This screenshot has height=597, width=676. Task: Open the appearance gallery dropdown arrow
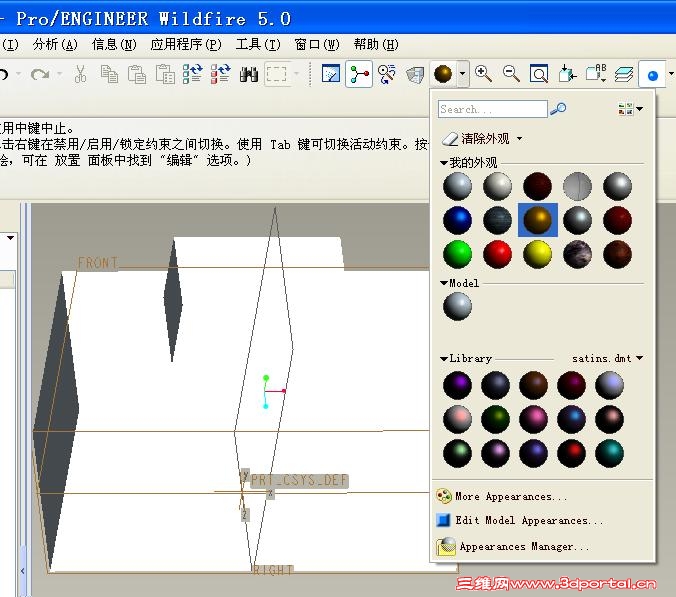pyautogui.click(x=462, y=74)
